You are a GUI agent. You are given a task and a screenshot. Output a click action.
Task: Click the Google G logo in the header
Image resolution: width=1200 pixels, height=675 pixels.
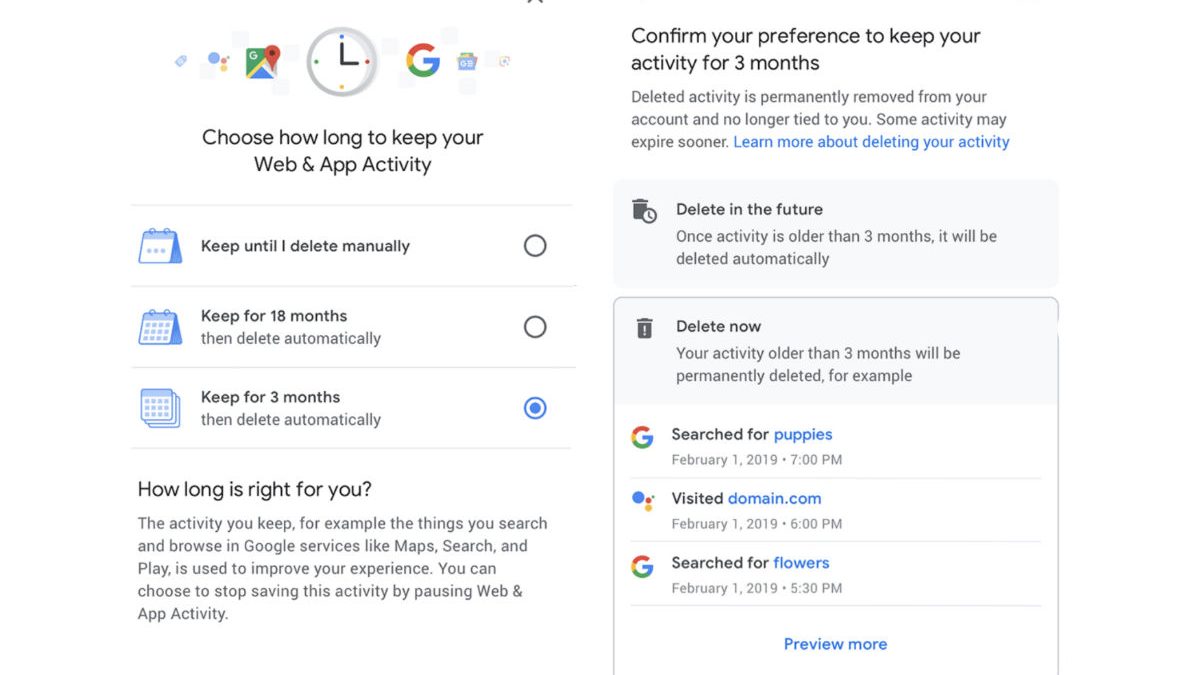(423, 61)
